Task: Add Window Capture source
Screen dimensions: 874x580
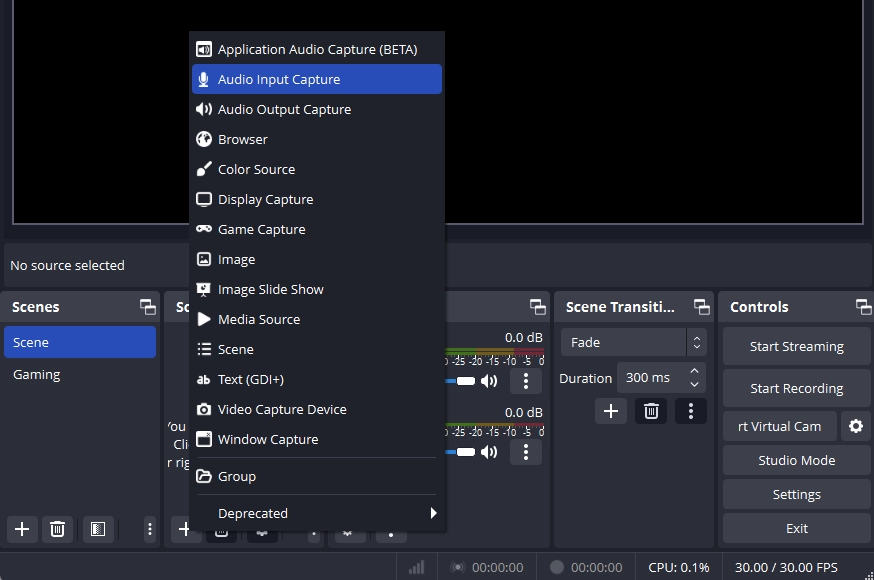Action: coord(317,440)
